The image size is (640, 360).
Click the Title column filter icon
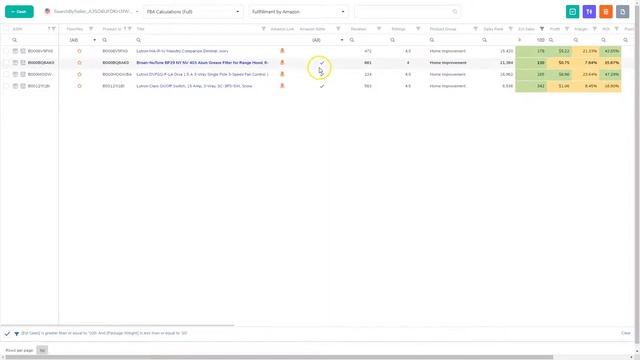coord(263,29)
